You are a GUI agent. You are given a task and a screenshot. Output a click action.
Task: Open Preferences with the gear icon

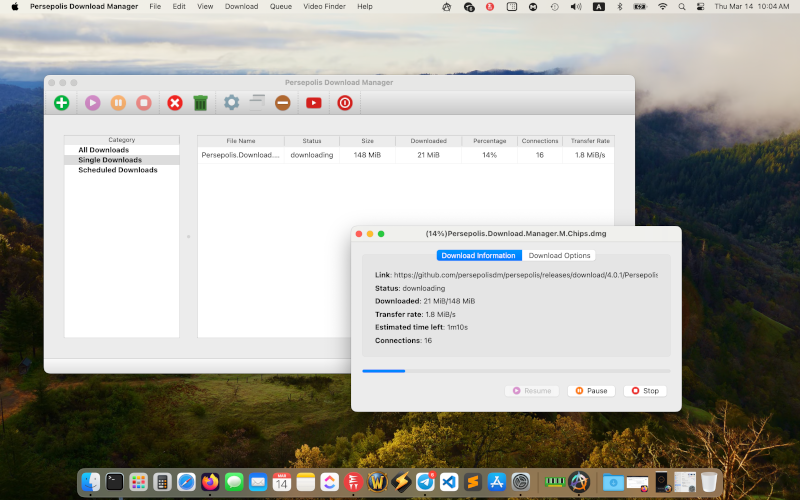click(232, 103)
